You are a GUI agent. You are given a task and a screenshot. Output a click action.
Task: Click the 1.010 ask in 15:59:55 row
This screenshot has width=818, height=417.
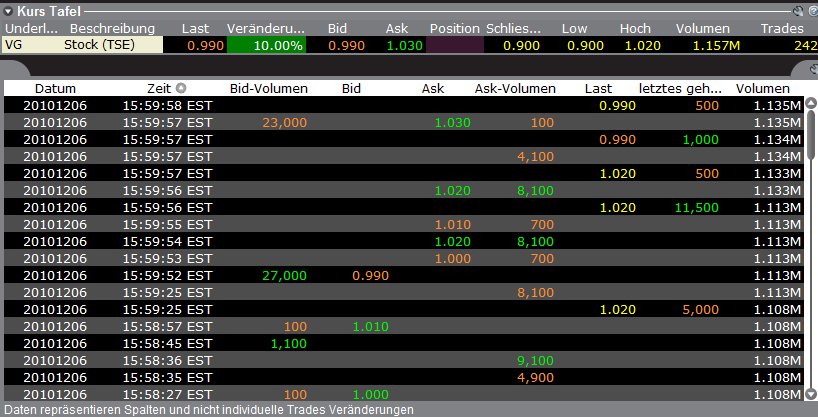[453, 224]
